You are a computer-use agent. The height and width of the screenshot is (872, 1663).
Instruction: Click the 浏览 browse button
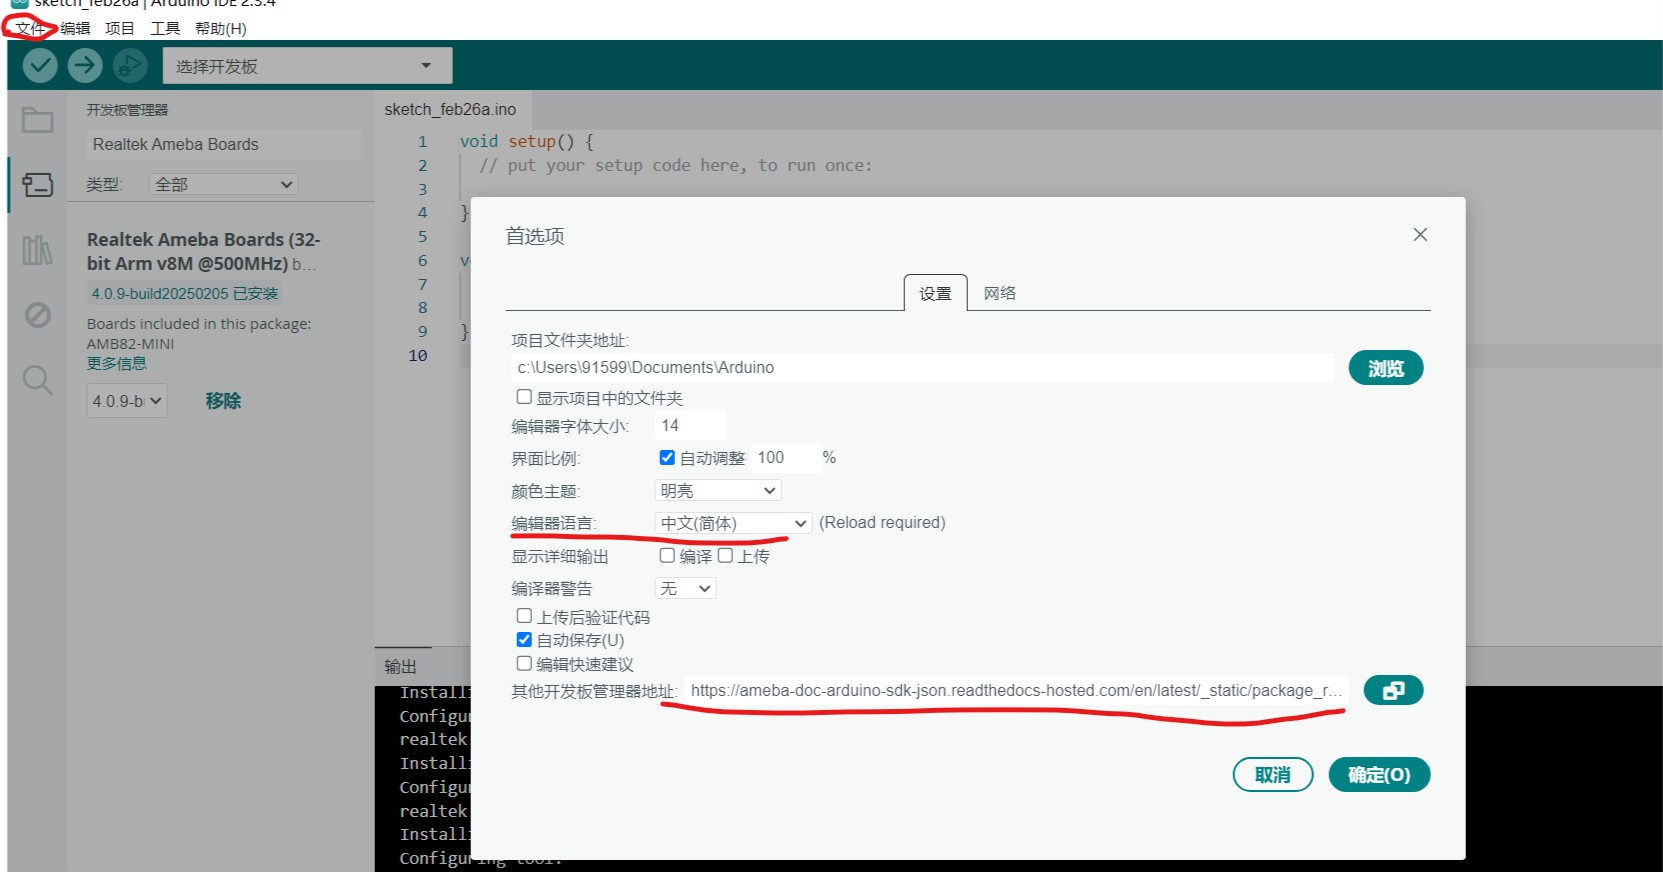tap(1386, 368)
